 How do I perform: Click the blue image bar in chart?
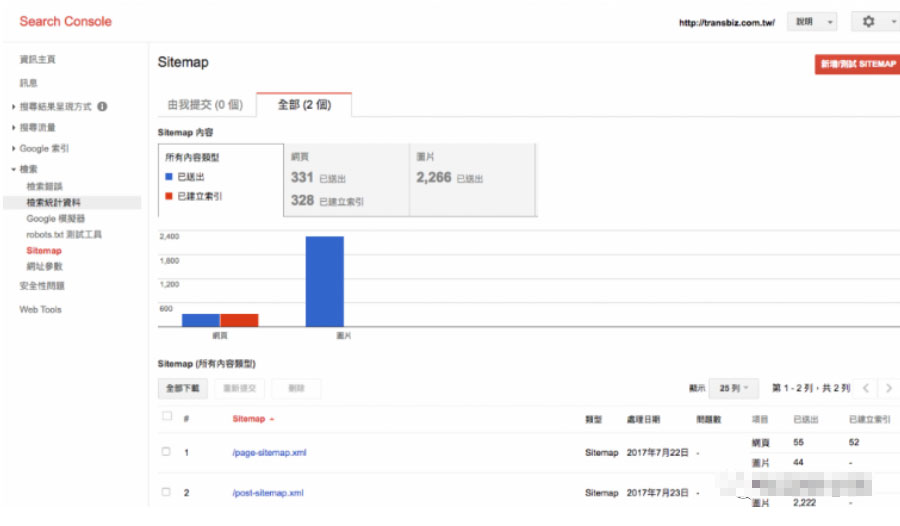(x=324, y=281)
